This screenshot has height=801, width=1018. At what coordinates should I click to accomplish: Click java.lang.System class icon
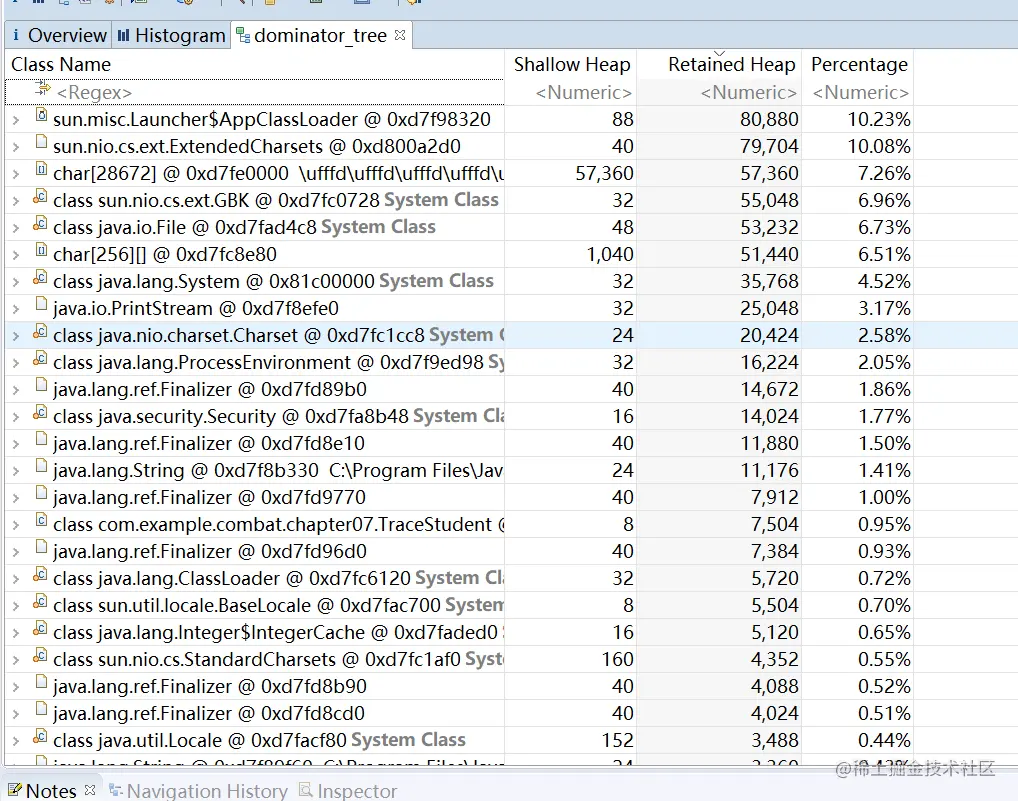[x=41, y=278]
